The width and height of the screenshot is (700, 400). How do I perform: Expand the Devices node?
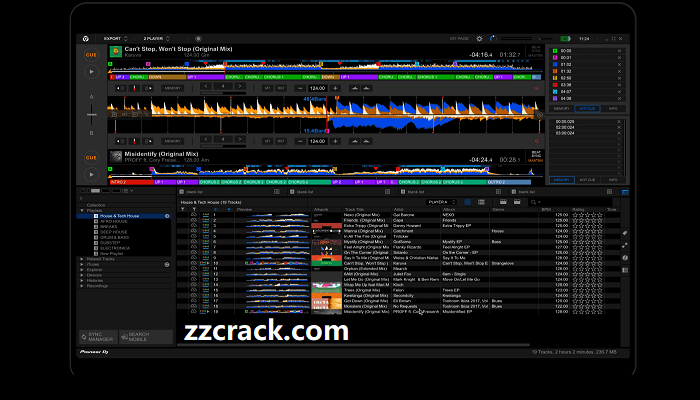(x=82, y=275)
